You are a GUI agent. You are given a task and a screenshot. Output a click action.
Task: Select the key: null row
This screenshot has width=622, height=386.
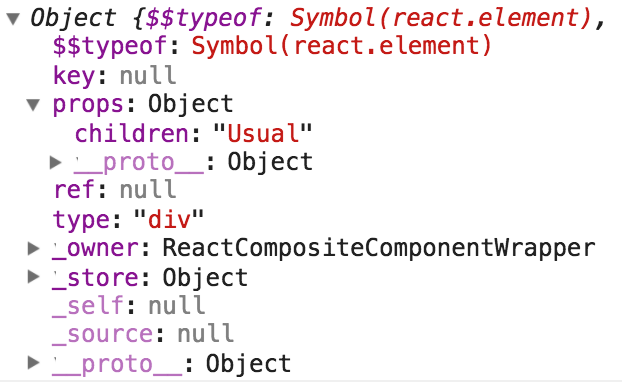tap(115, 75)
